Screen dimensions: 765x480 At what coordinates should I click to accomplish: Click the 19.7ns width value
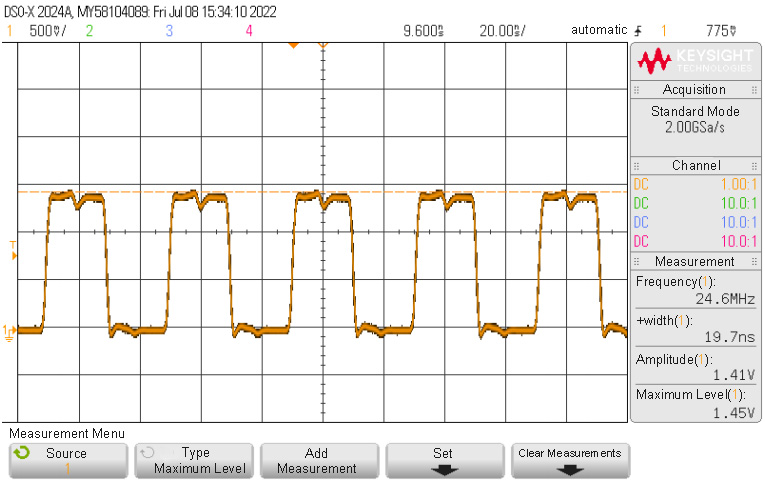click(730, 337)
